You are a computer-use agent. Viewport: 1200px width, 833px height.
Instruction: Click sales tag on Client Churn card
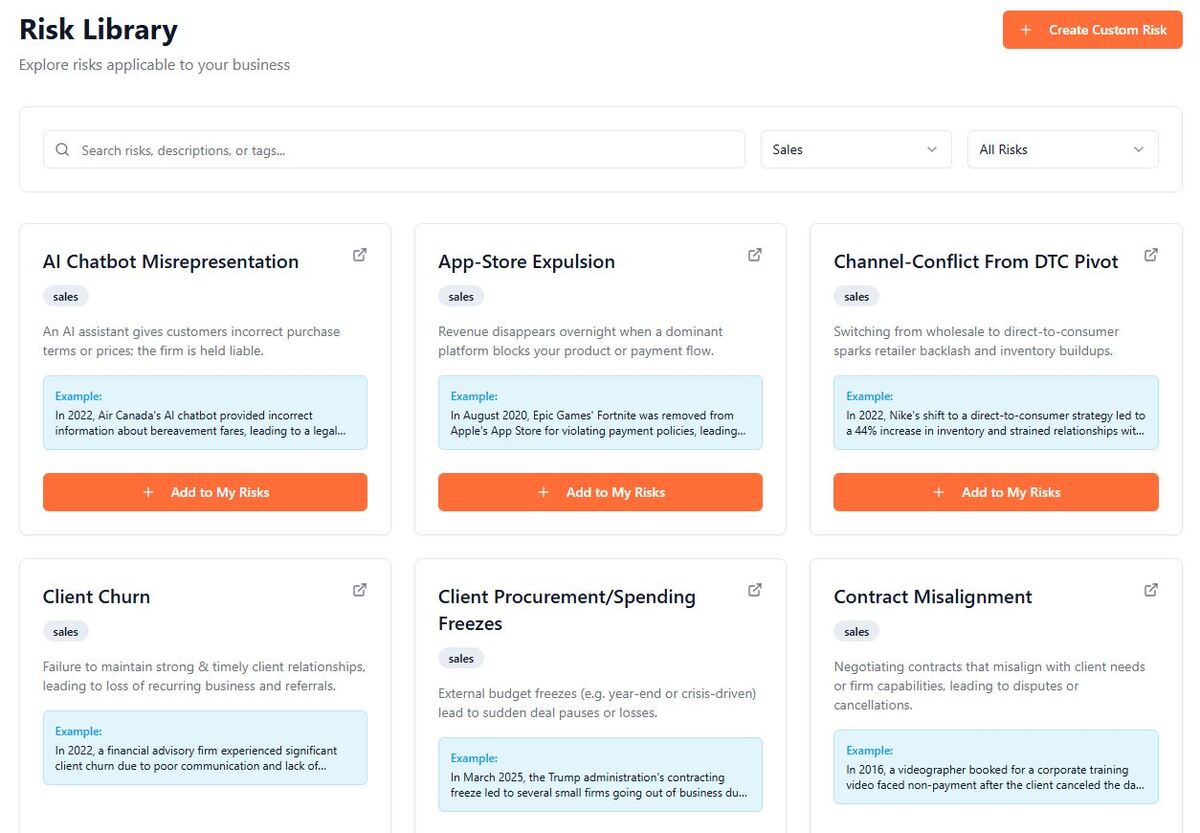(x=66, y=632)
